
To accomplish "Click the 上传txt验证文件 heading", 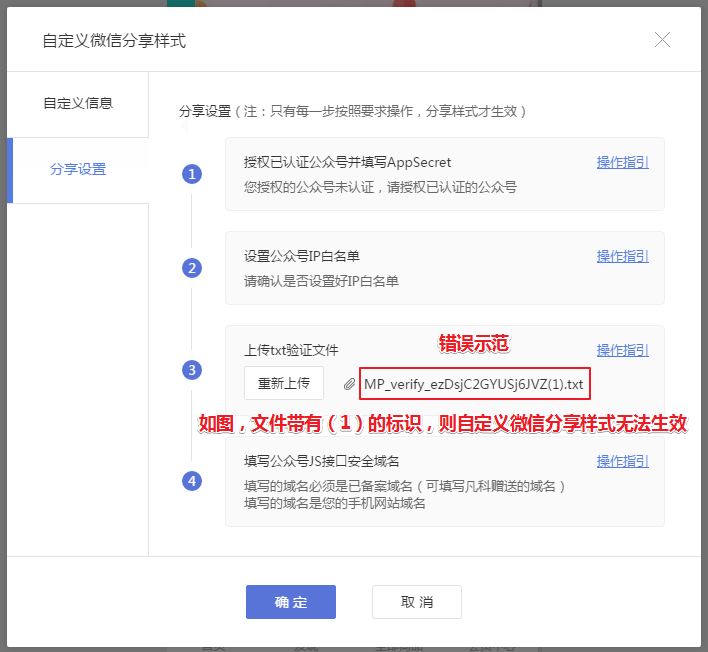I will [x=291, y=350].
